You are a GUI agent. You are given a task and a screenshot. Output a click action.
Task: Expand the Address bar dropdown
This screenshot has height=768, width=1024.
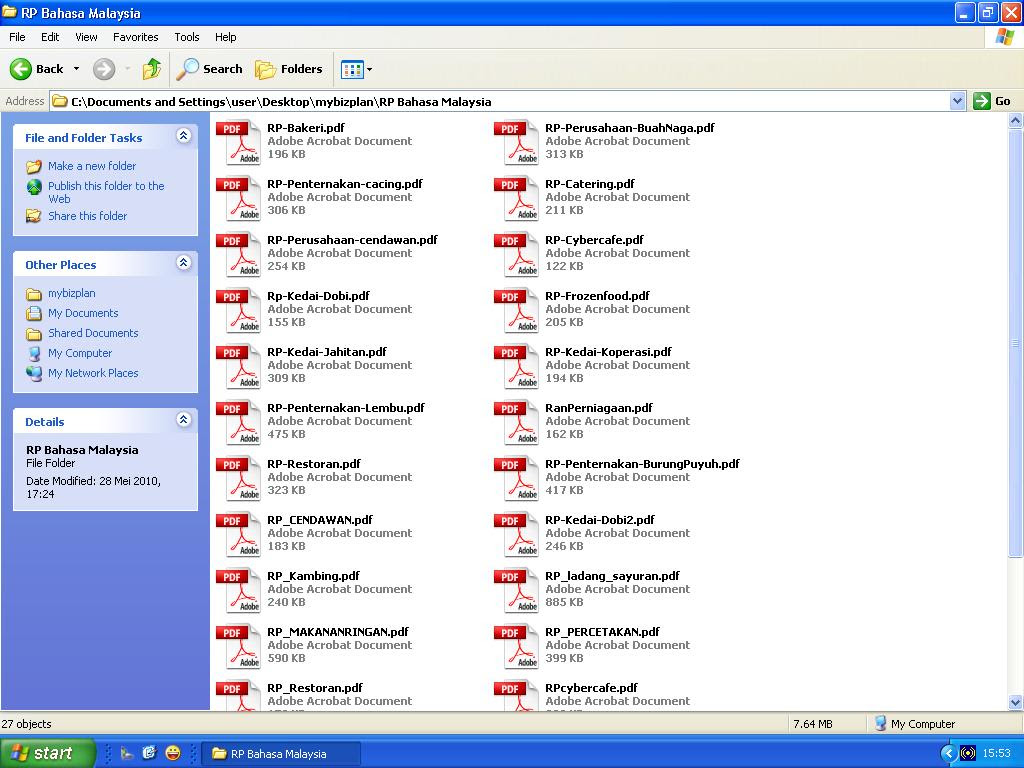957,101
